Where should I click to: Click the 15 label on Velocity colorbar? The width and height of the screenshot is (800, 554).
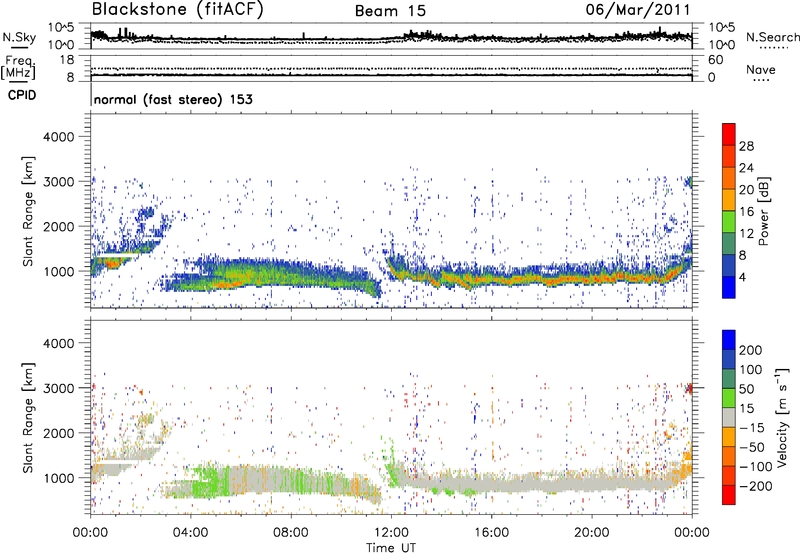[x=746, y=409]
